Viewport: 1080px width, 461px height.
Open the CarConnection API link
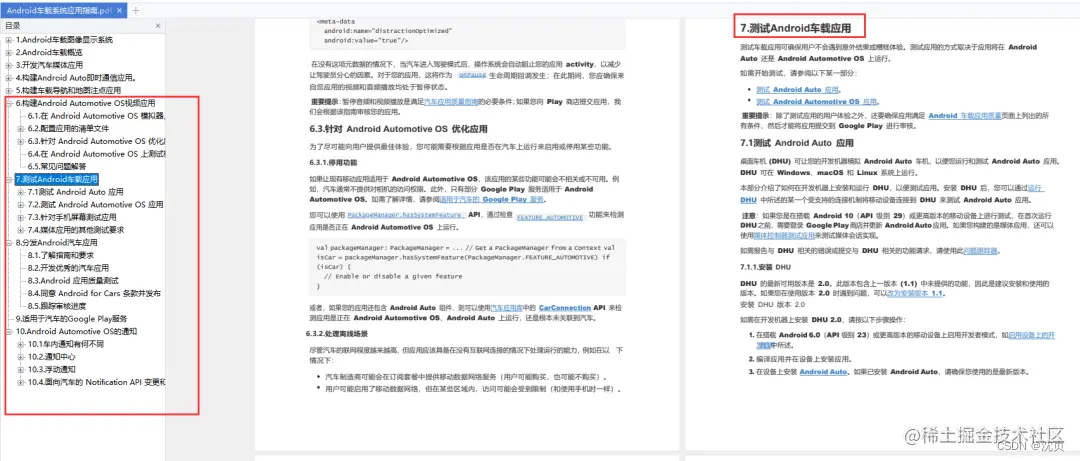click(565, 307)
